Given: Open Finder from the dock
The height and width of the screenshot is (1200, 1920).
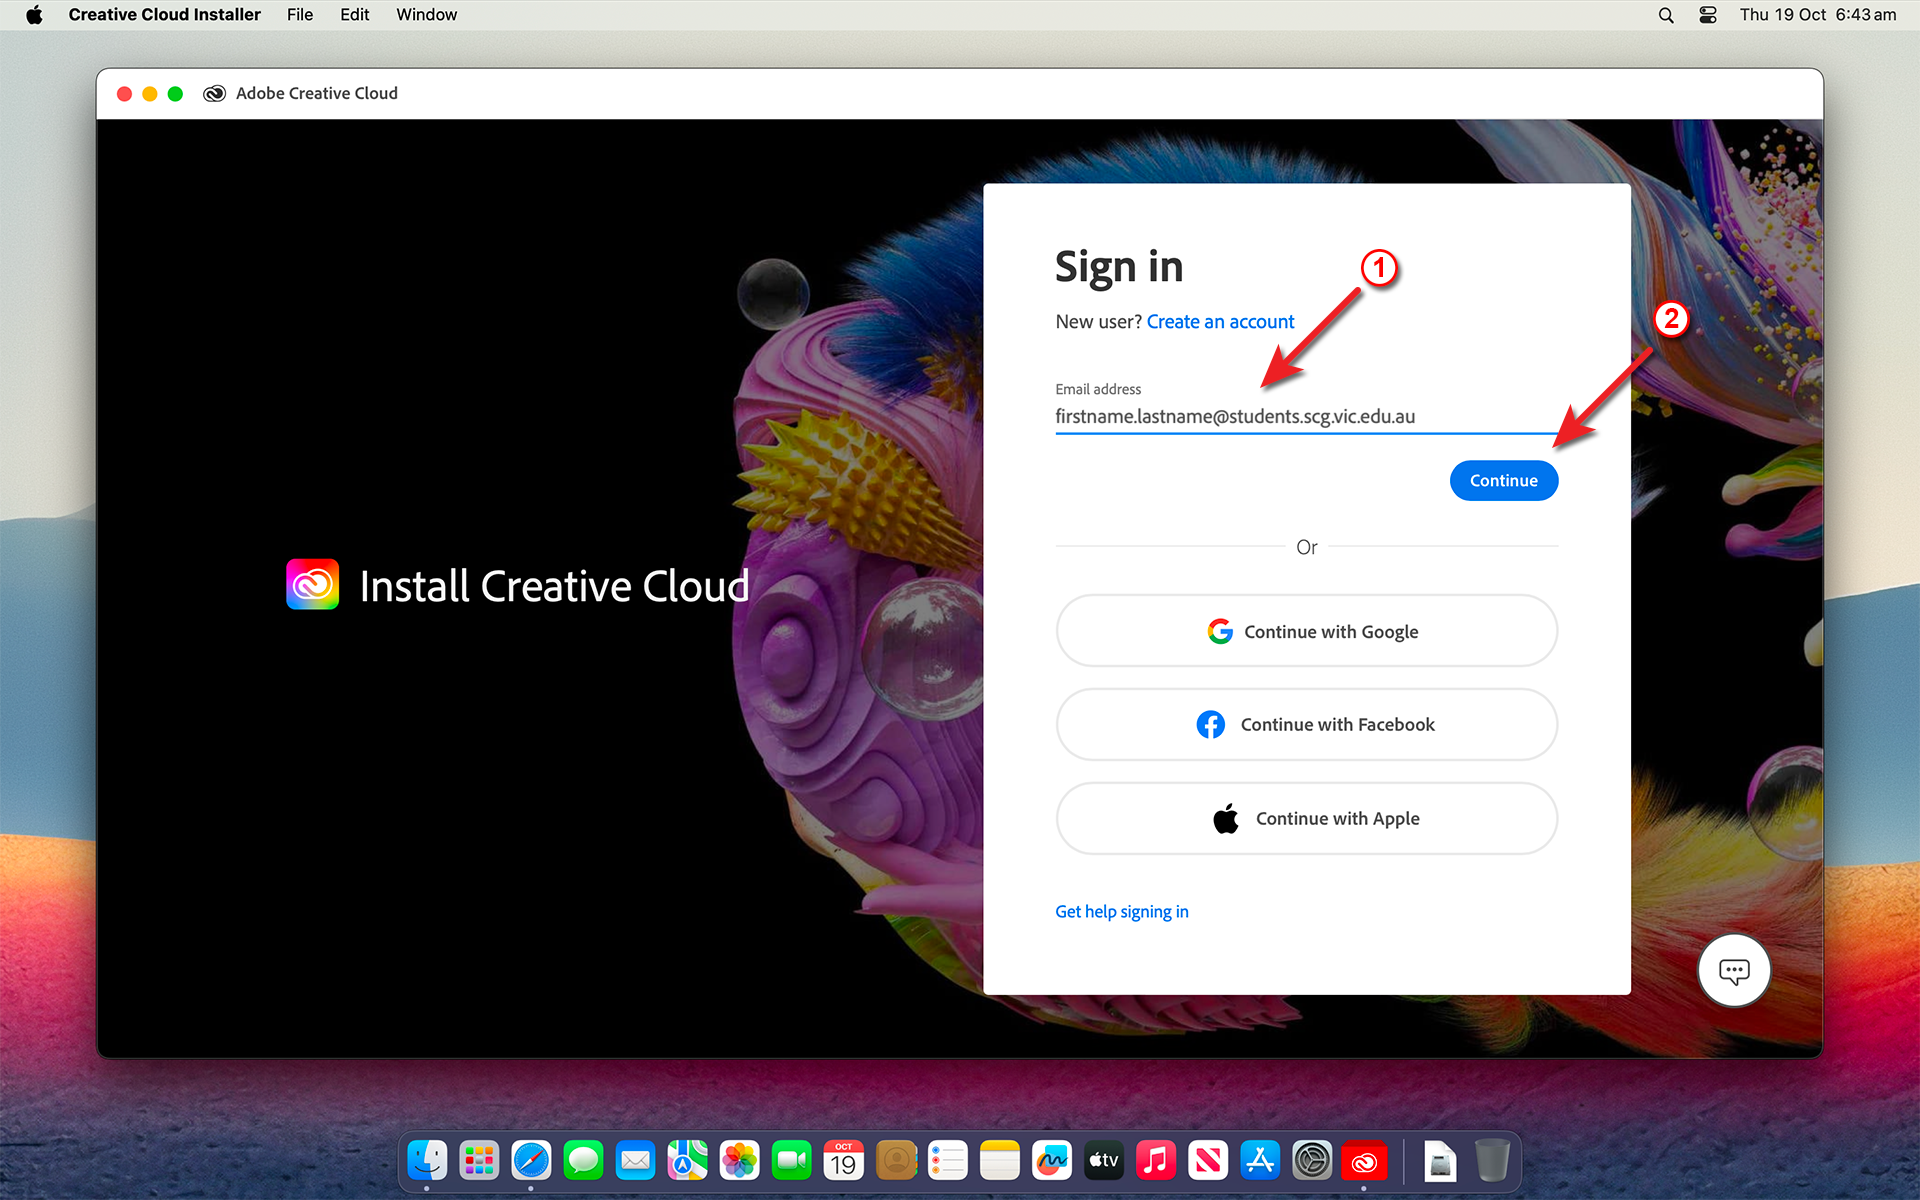Looking at the screenshot, I should click(x=427, y=1161).
